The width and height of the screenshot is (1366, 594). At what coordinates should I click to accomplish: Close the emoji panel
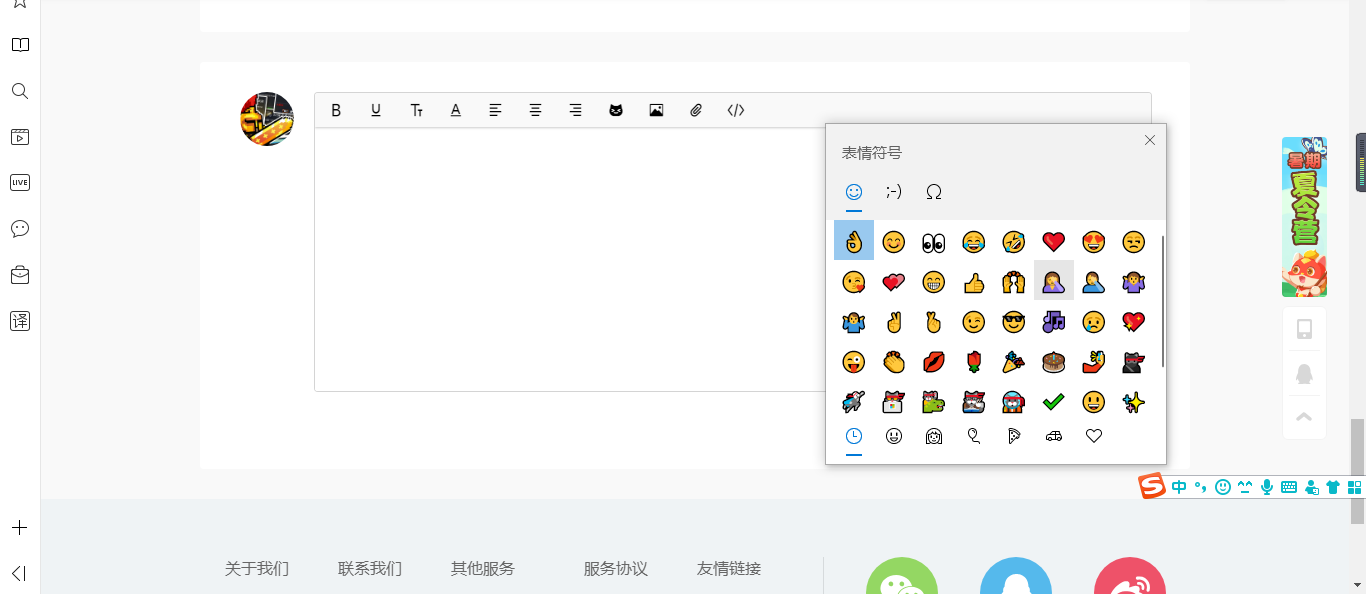pyautogui.click(x=1150, y=140)
